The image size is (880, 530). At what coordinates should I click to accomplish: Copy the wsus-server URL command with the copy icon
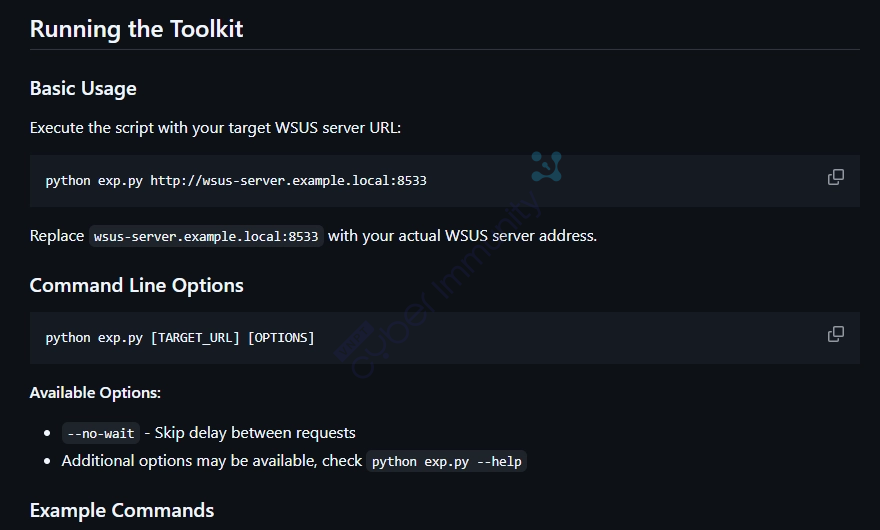836,177
